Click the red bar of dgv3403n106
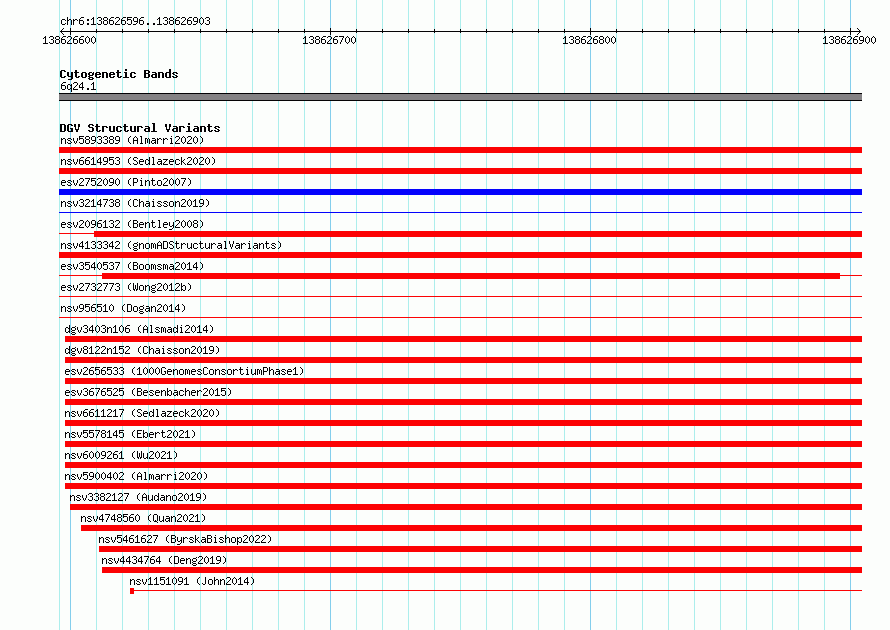Viewport: 890px width, 630px height. pos(463,339)
